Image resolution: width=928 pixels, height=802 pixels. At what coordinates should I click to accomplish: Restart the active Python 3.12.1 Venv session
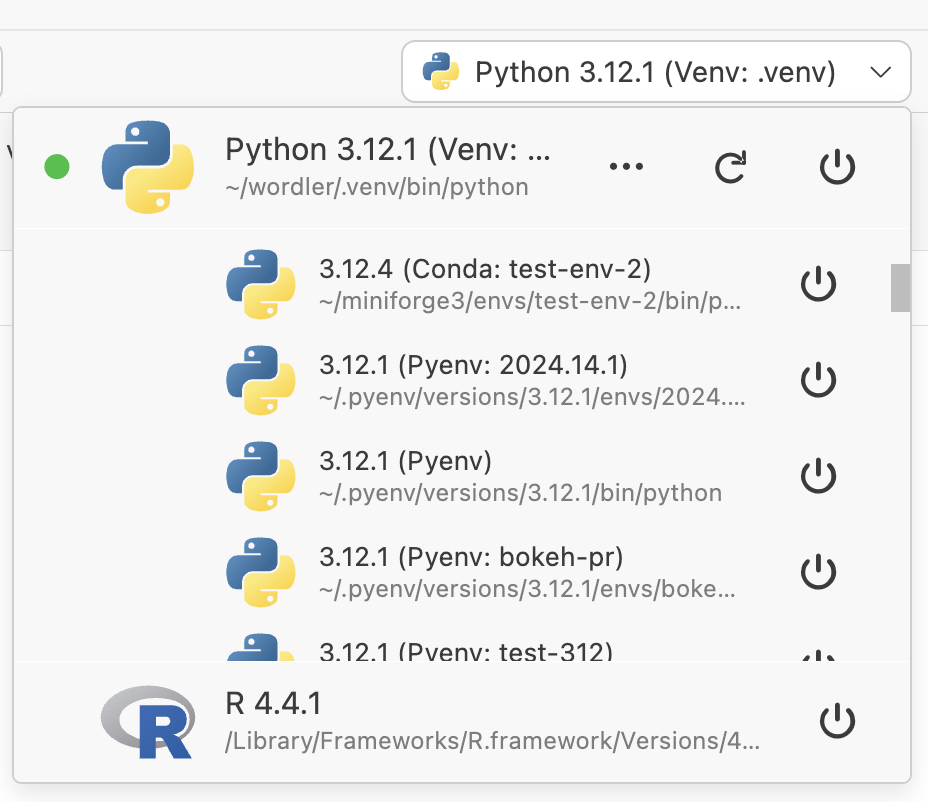pos(730,168)
